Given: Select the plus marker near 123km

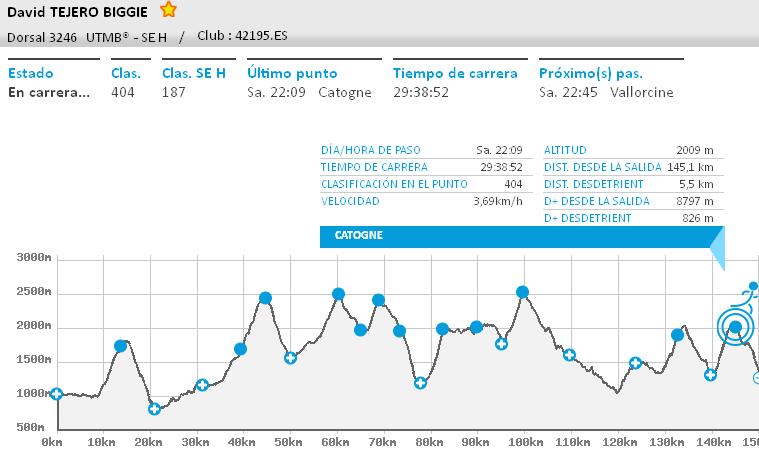Looking at the screenshot, I should point(635,362).
